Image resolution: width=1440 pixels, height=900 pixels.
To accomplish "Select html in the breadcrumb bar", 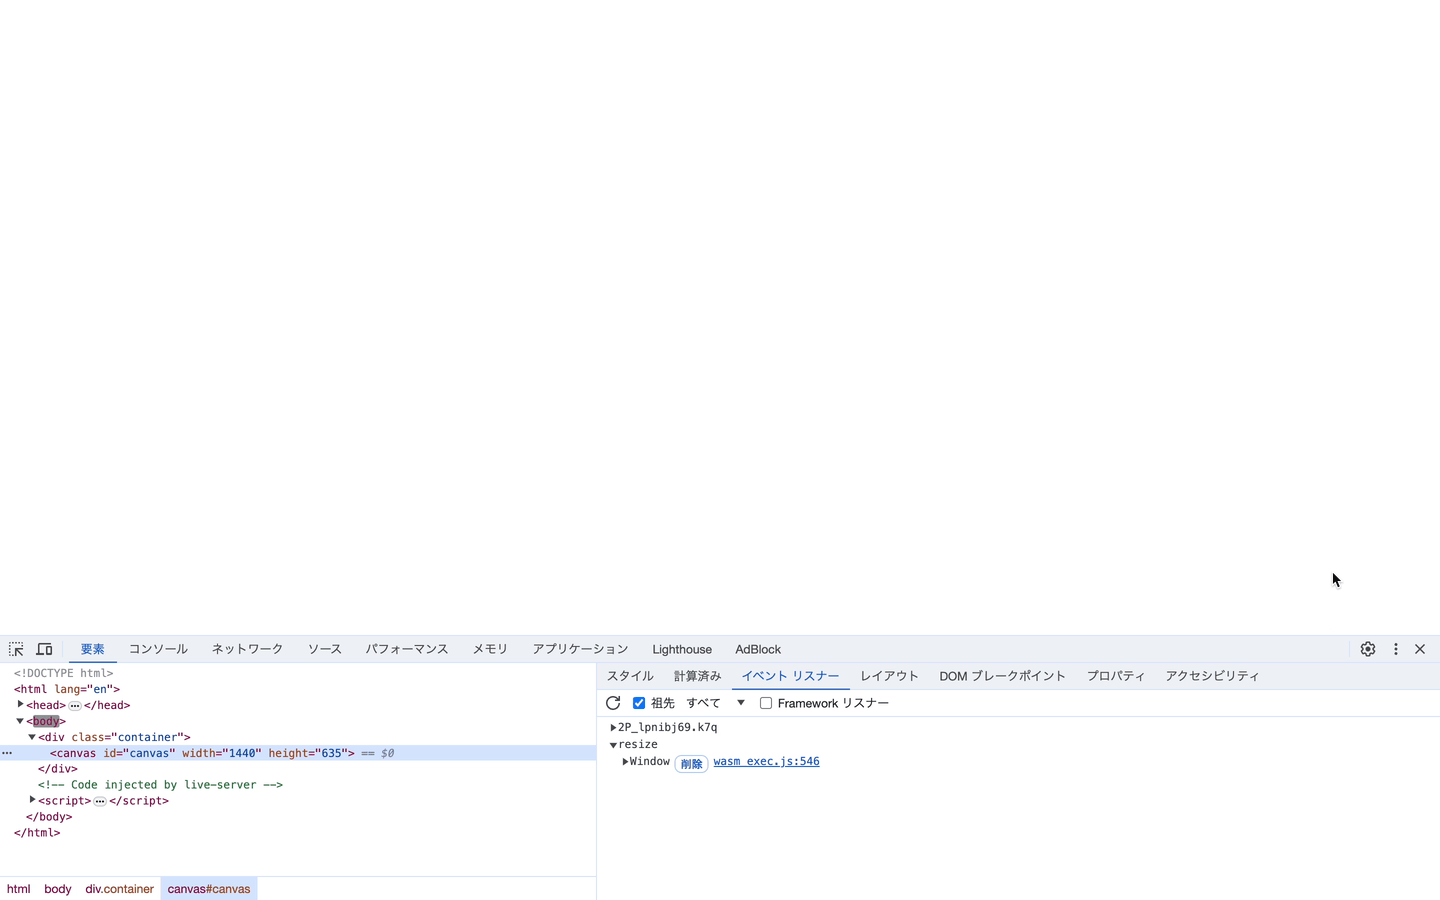I will tap(18, 889).
